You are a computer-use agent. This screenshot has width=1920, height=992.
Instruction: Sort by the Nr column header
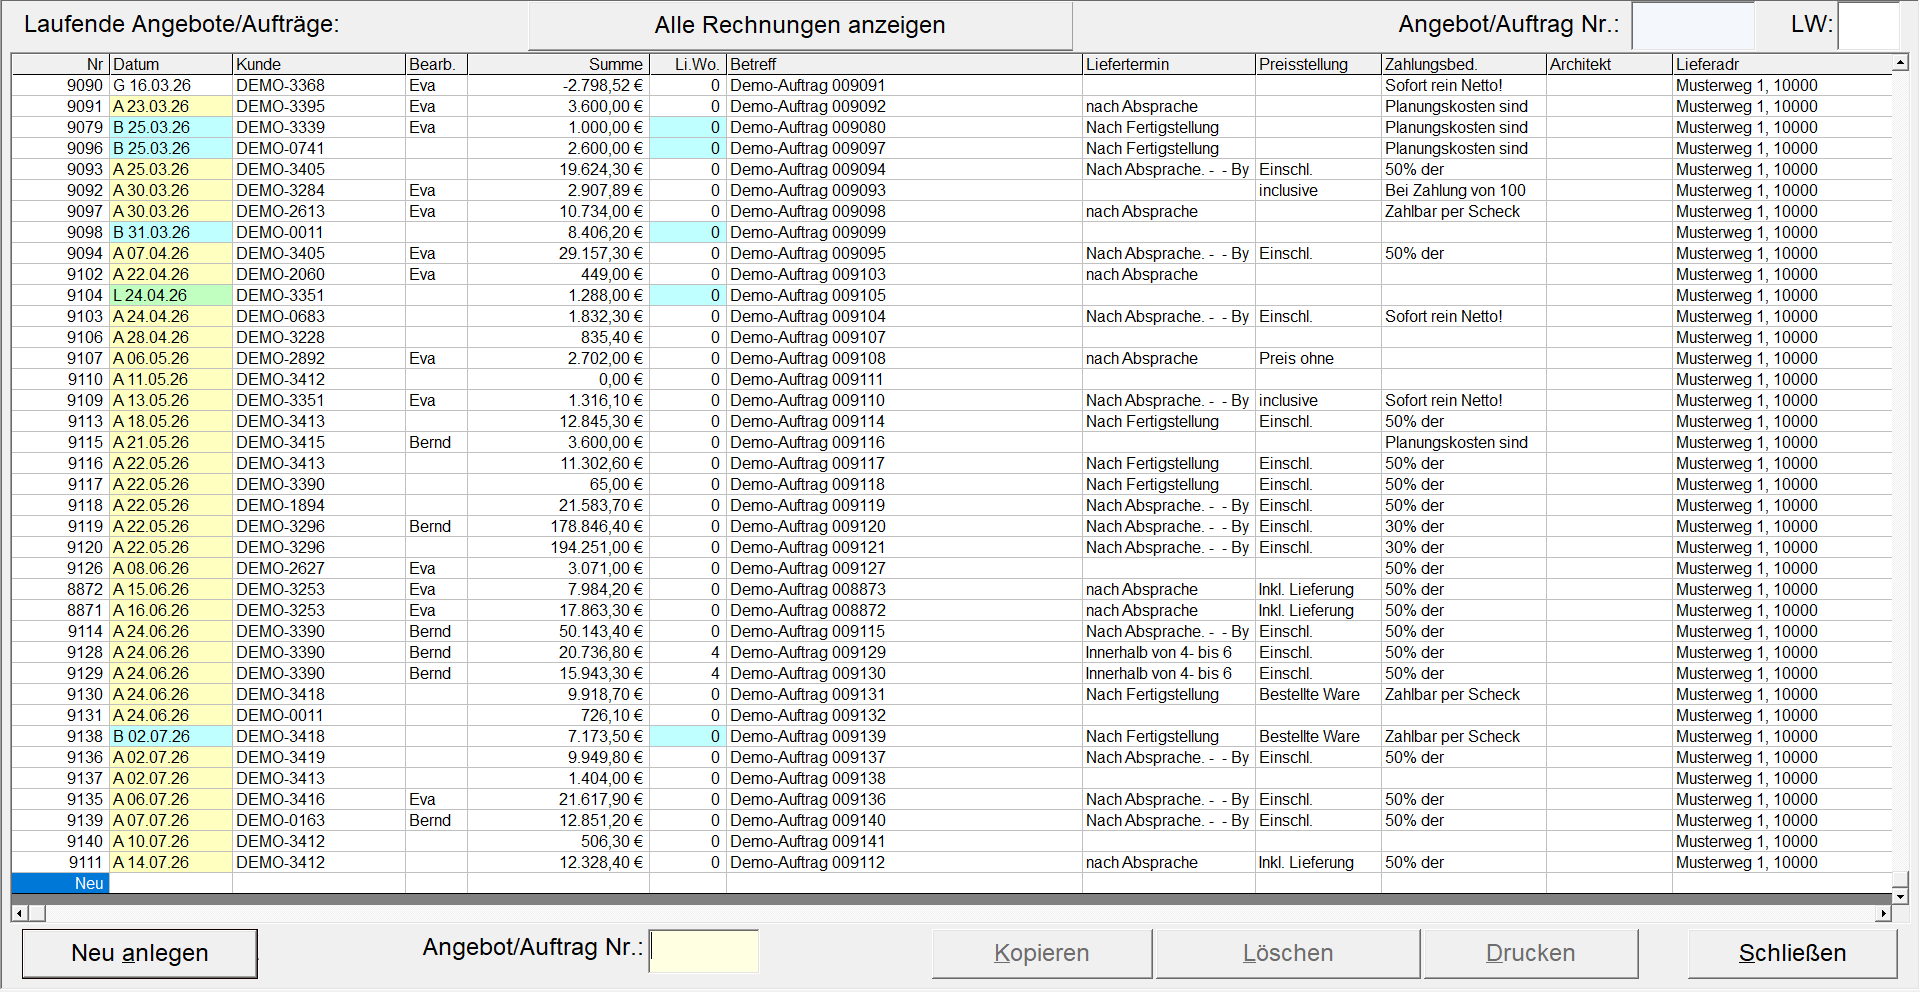[x=60, y=64]
